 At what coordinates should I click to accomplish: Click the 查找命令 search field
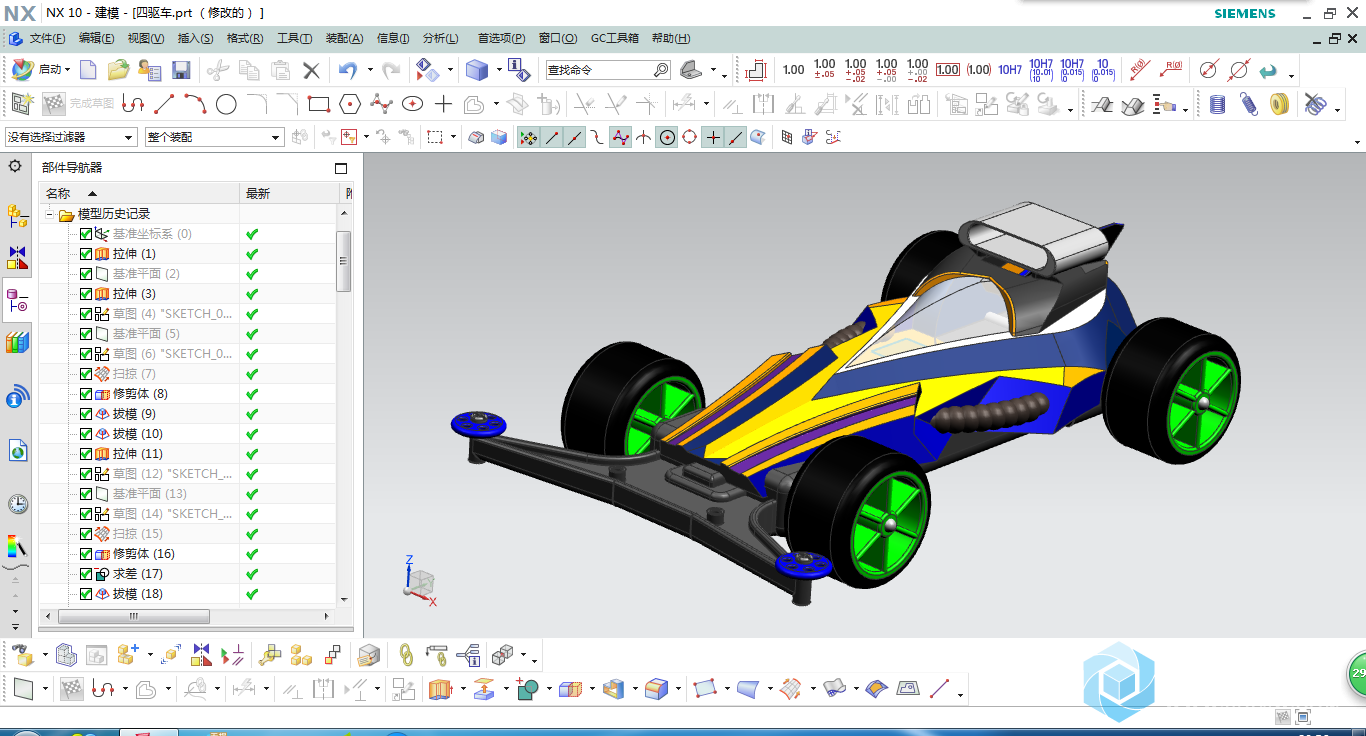598,70
